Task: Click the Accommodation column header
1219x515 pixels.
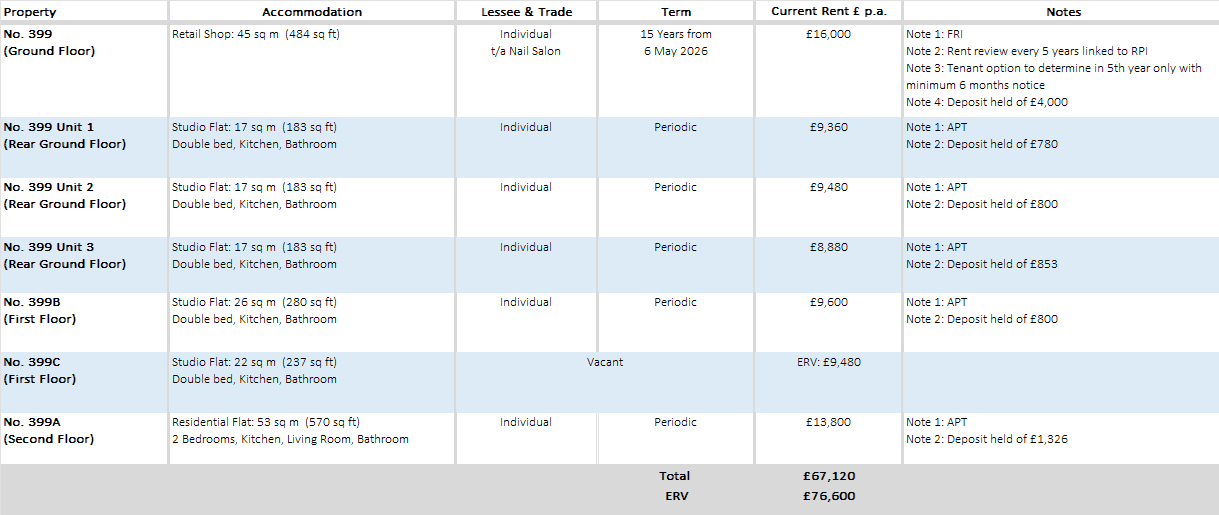Action: [312, 12]
